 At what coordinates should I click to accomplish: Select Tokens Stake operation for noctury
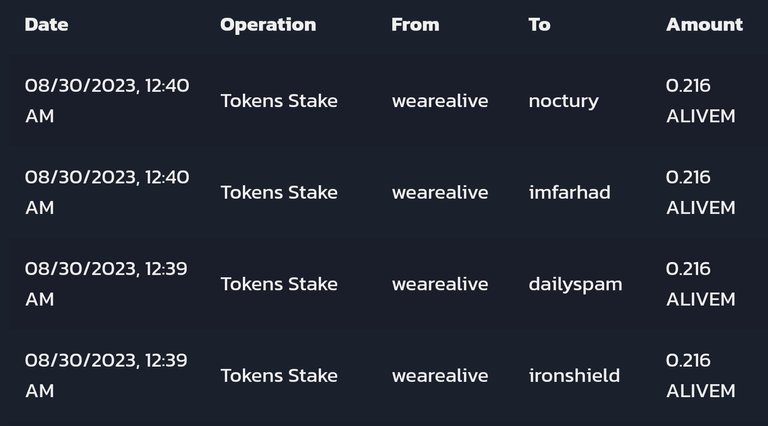279,101
